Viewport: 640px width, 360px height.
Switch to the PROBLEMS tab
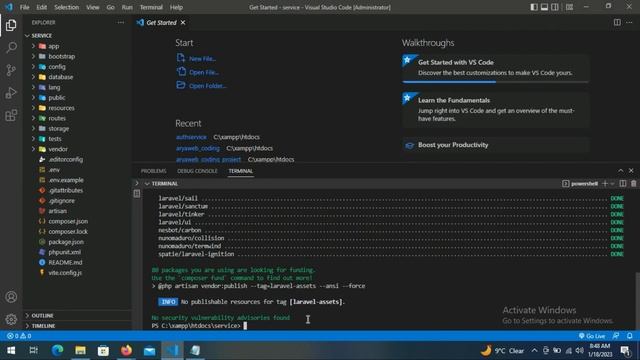coord(153,171)
